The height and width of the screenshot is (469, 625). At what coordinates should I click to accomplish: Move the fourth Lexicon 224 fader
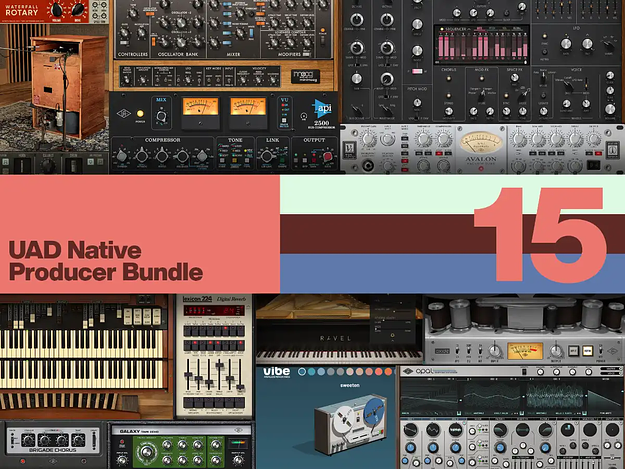click(x=219, y=365)
